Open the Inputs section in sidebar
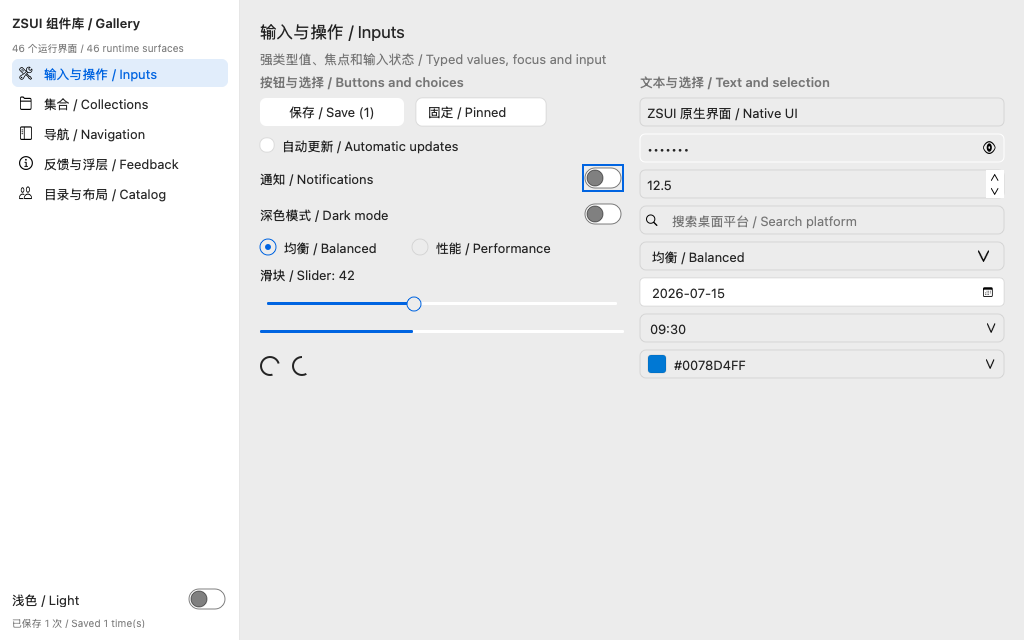Screen dimensions: 1024x640 pyautogui.click(x=120, y=74)
